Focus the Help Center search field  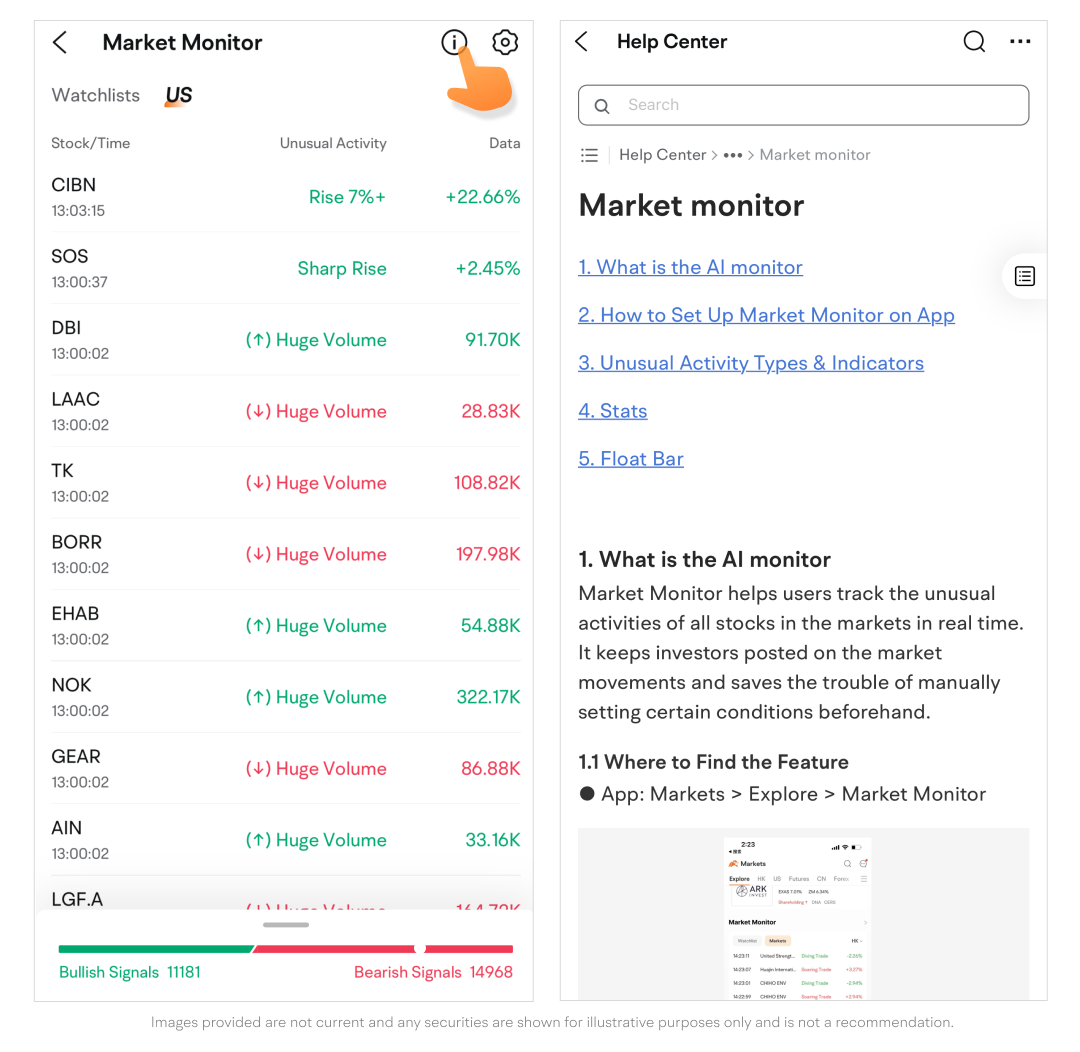click(x=804, y=105)
